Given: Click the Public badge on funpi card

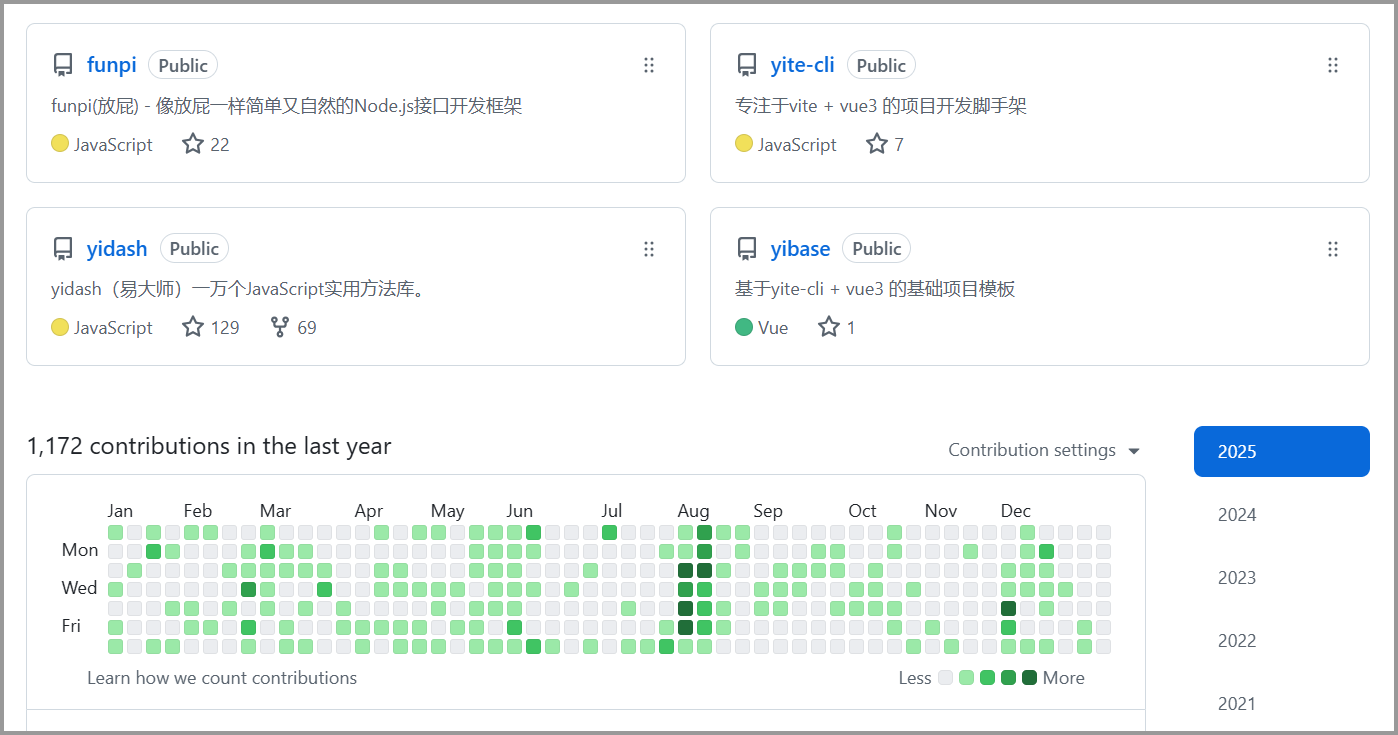Looking at the screenshot, I should 183,66.
